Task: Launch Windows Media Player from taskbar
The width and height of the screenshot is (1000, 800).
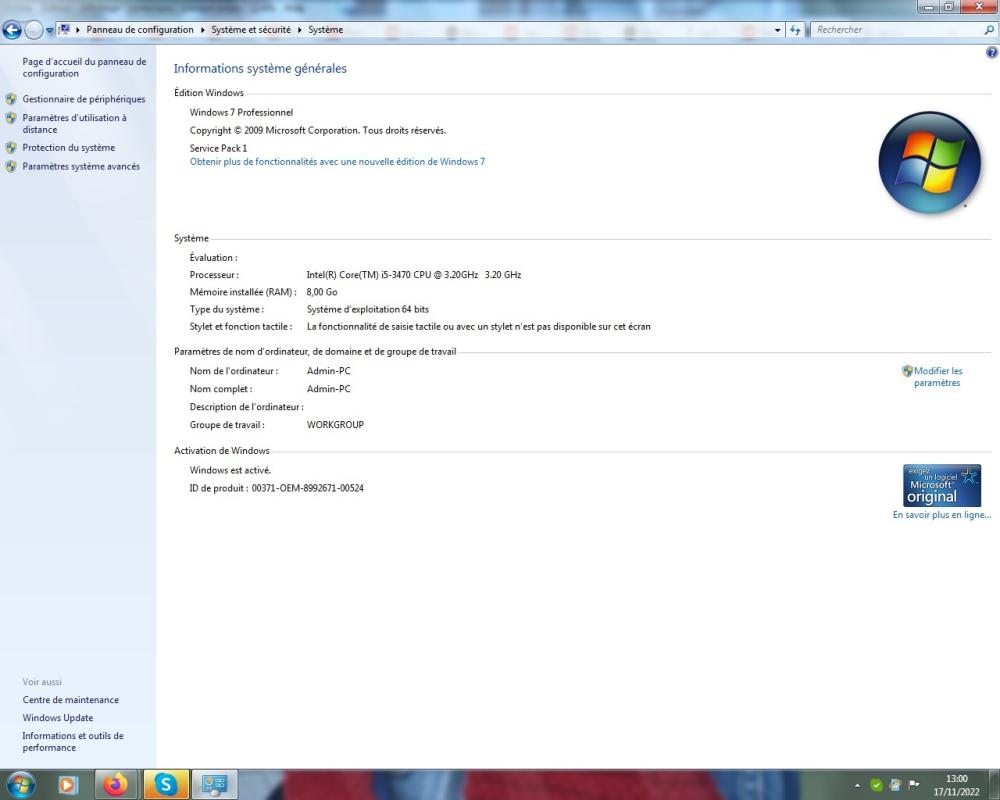Action: [68, 785]
